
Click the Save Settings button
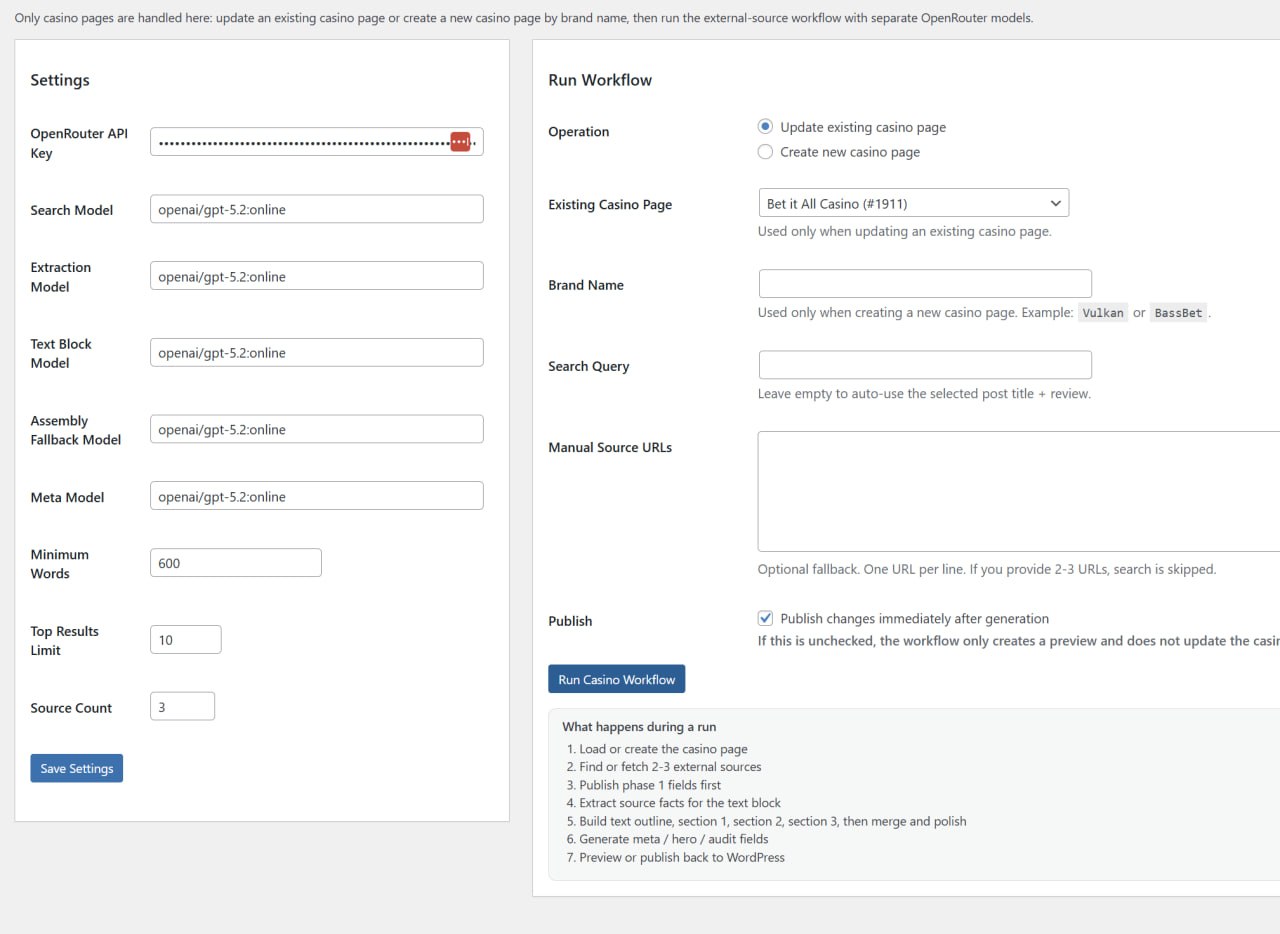77,768
